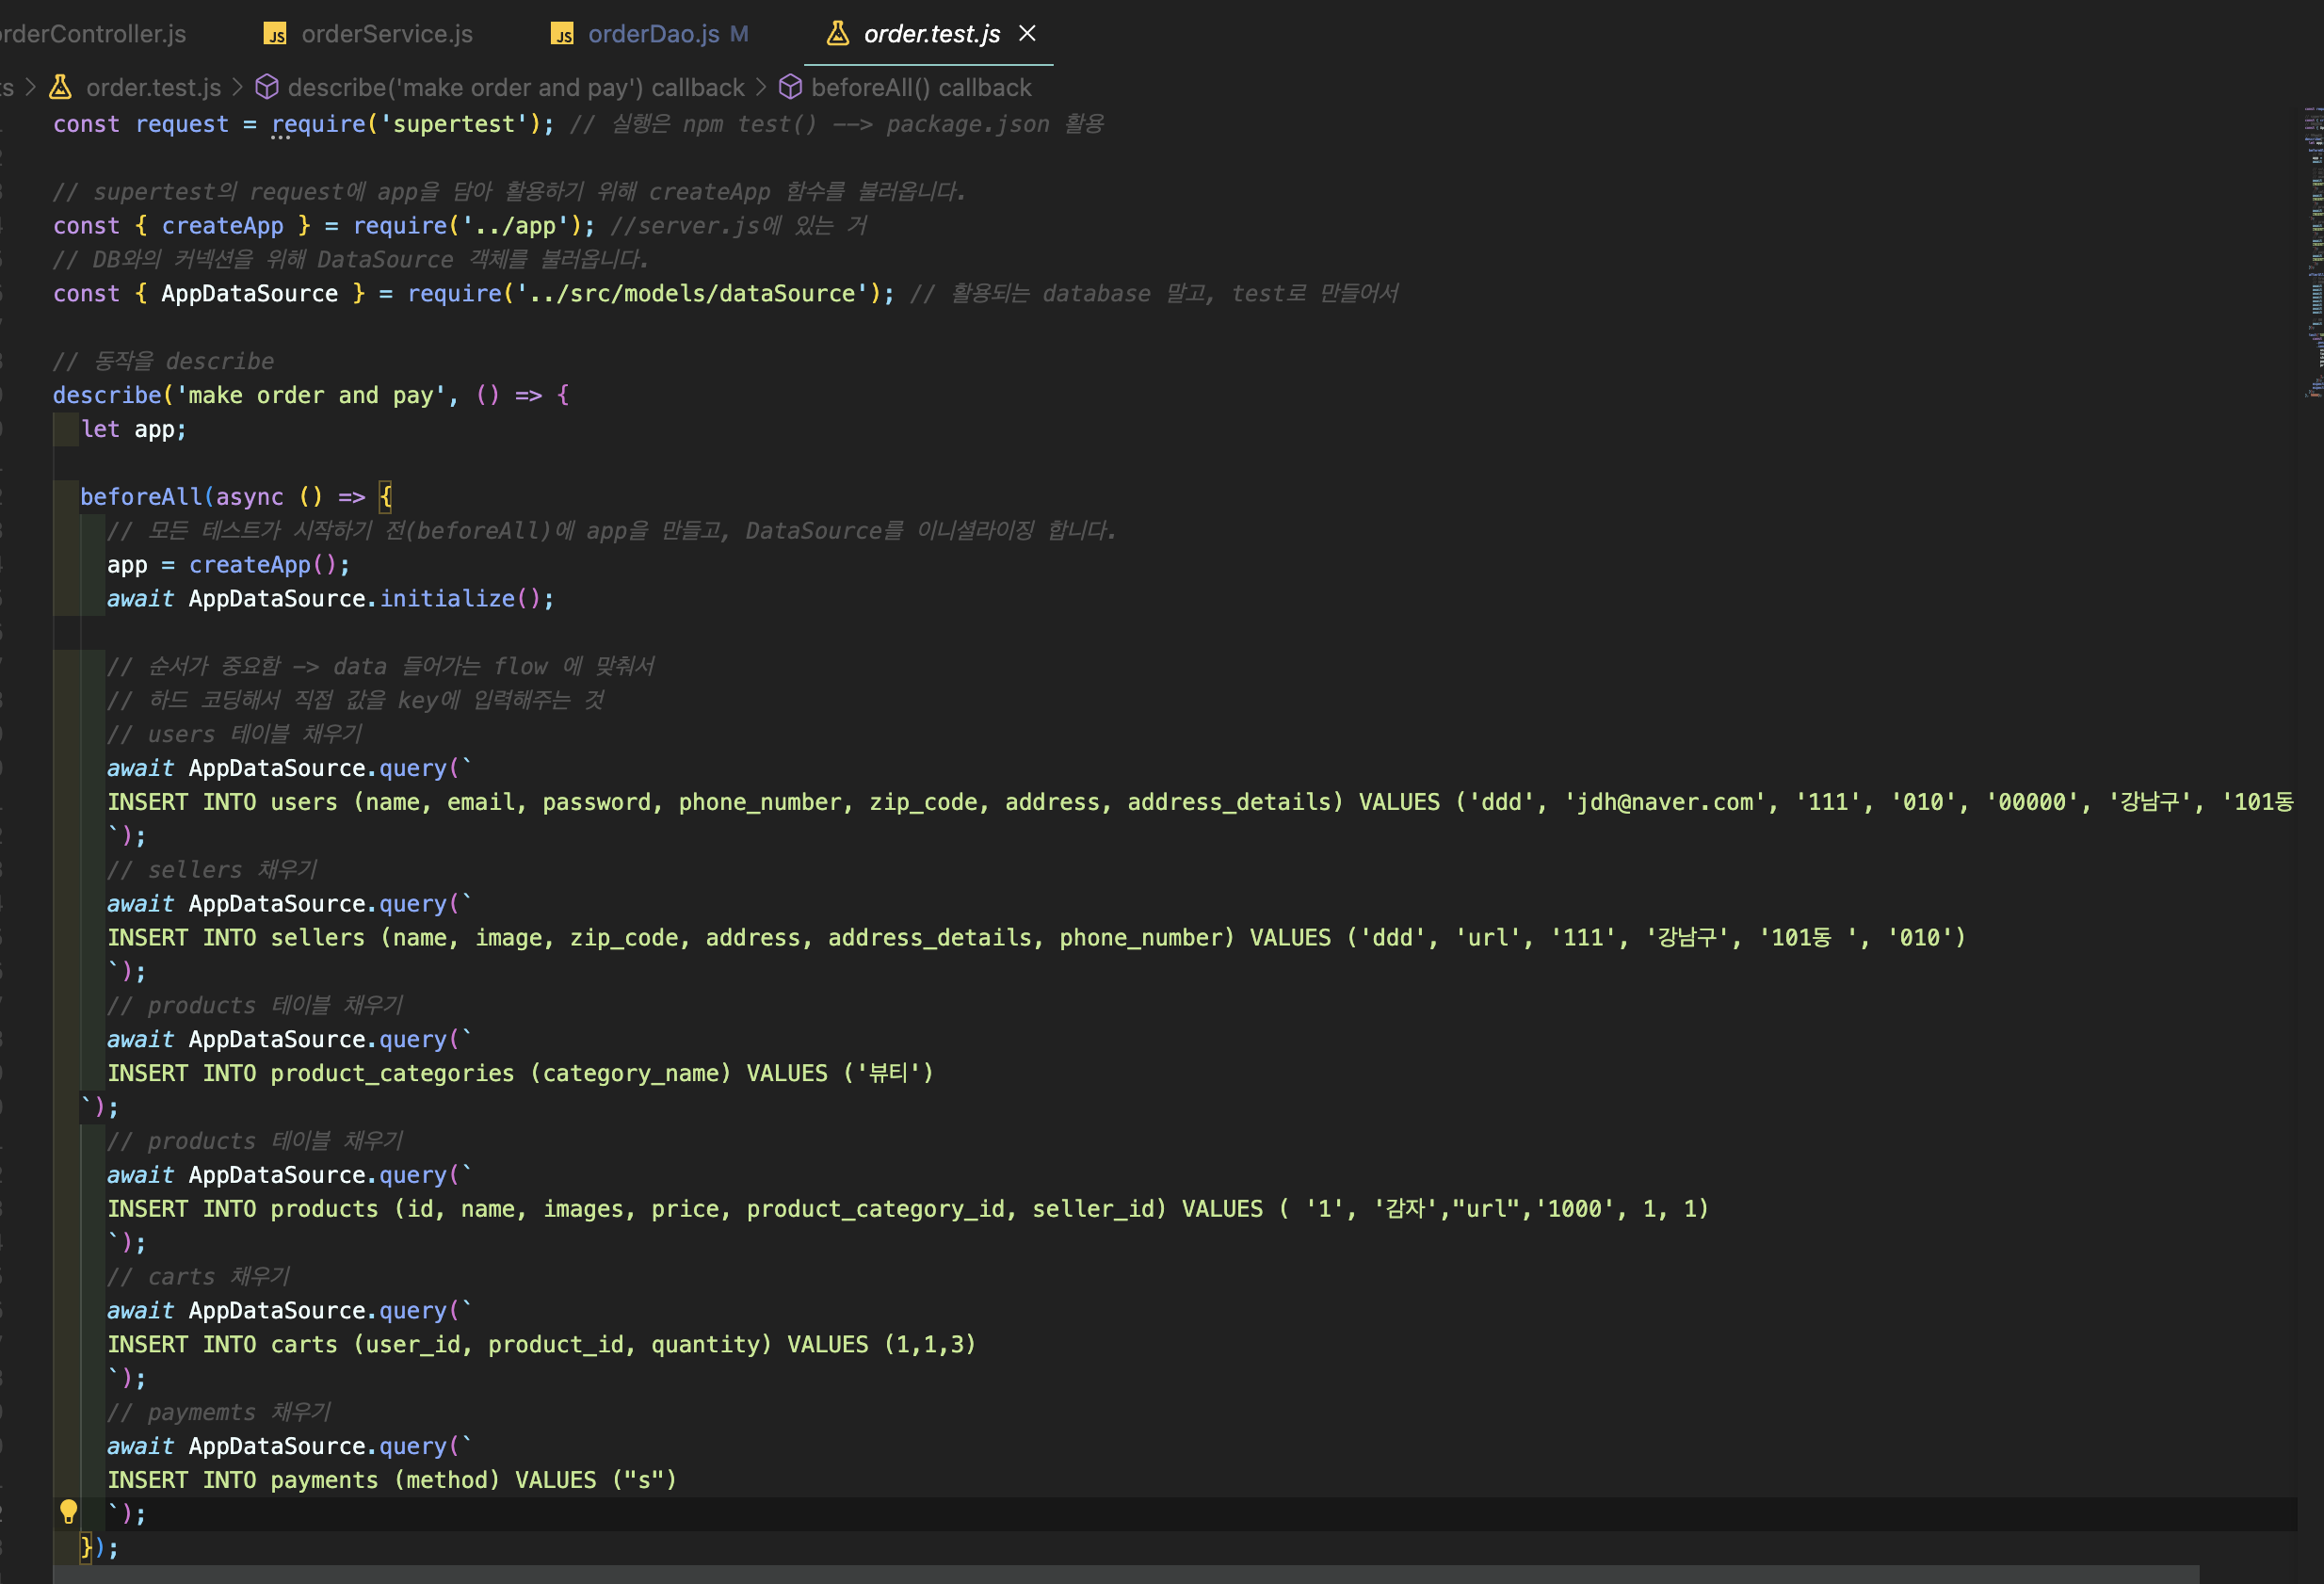Click the M modified badge on orderDao.js tab

click(x=739, y=34)
